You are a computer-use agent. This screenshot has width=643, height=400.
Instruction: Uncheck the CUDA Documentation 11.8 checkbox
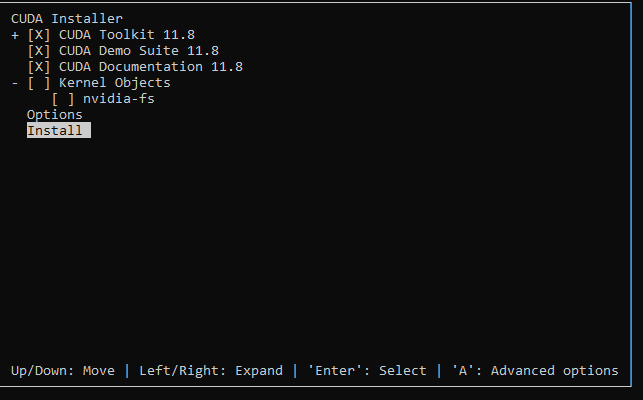39,67
